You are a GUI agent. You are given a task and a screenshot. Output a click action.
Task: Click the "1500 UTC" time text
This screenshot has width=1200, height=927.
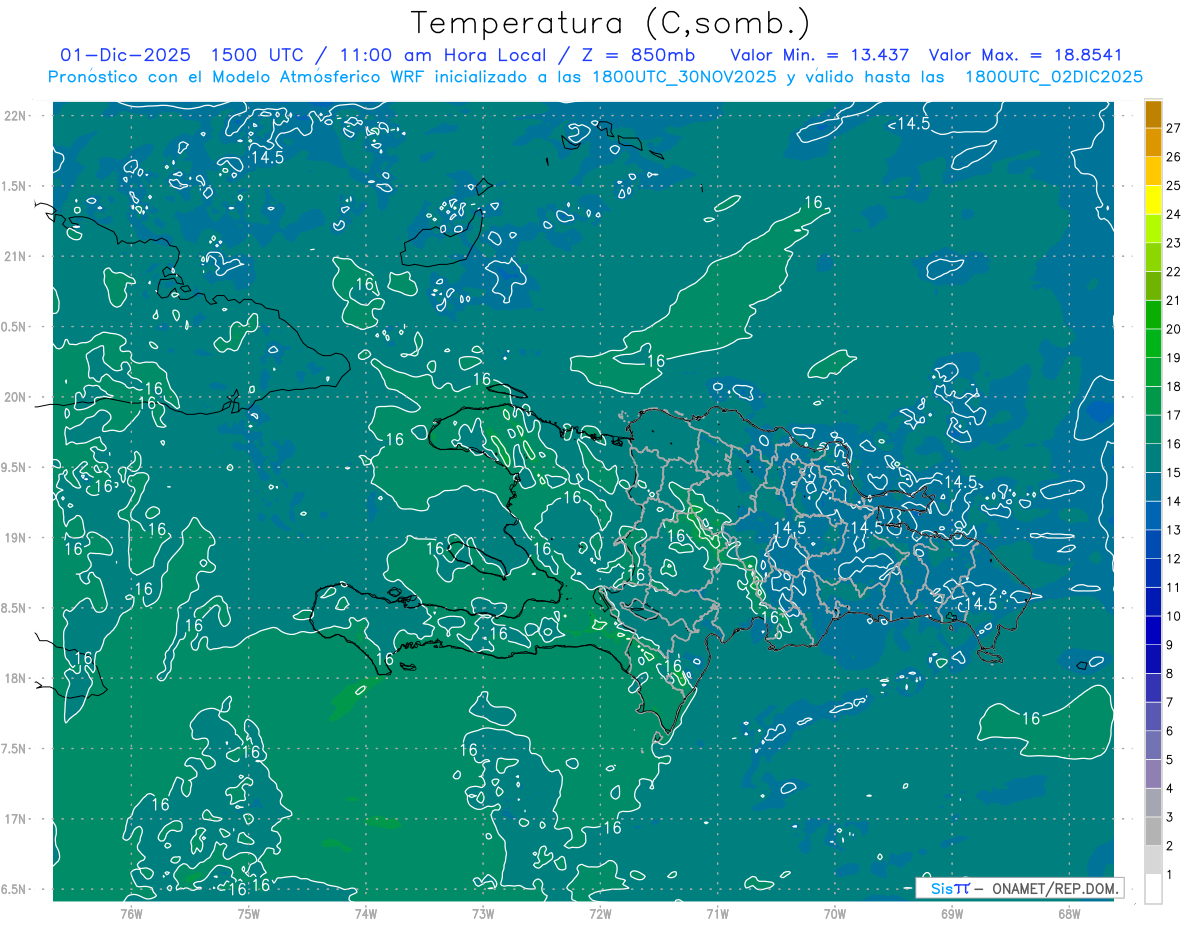click(256, 55)
